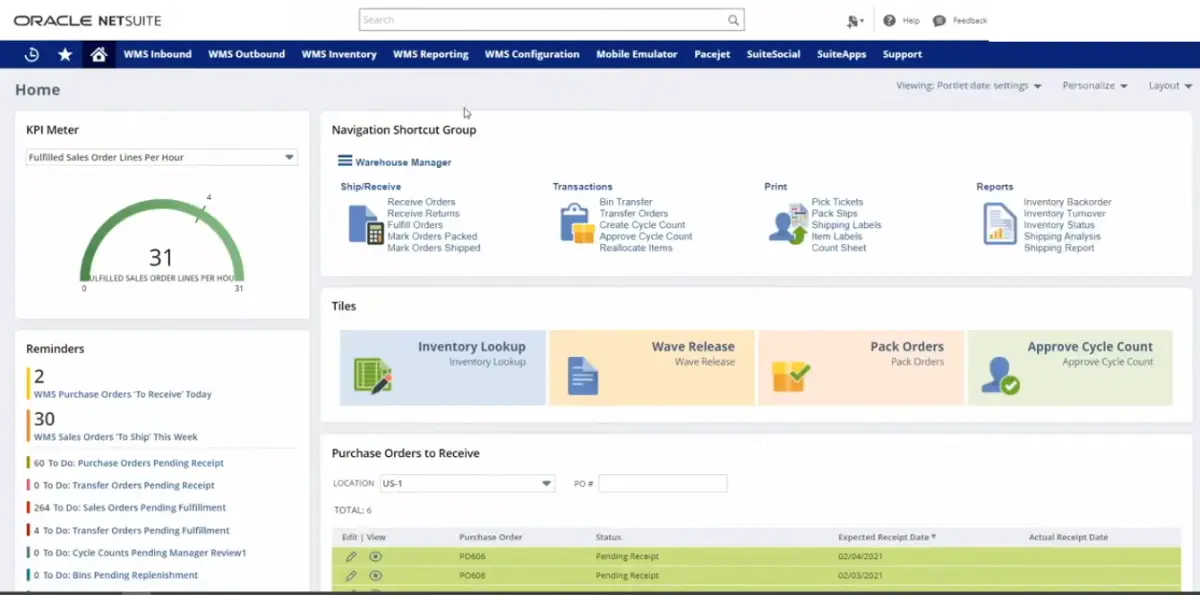
Task: Click the Transactions clipboard box icon
Action: coord(577,224)
